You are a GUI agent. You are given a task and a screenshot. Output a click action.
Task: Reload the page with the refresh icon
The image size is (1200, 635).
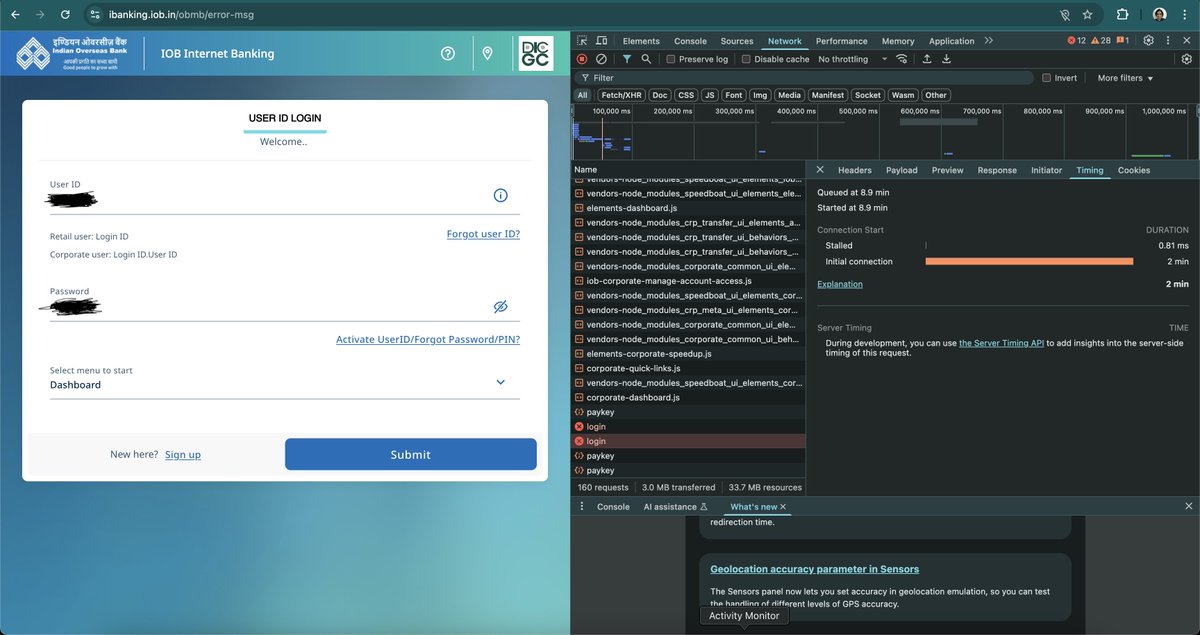(65, 15)
